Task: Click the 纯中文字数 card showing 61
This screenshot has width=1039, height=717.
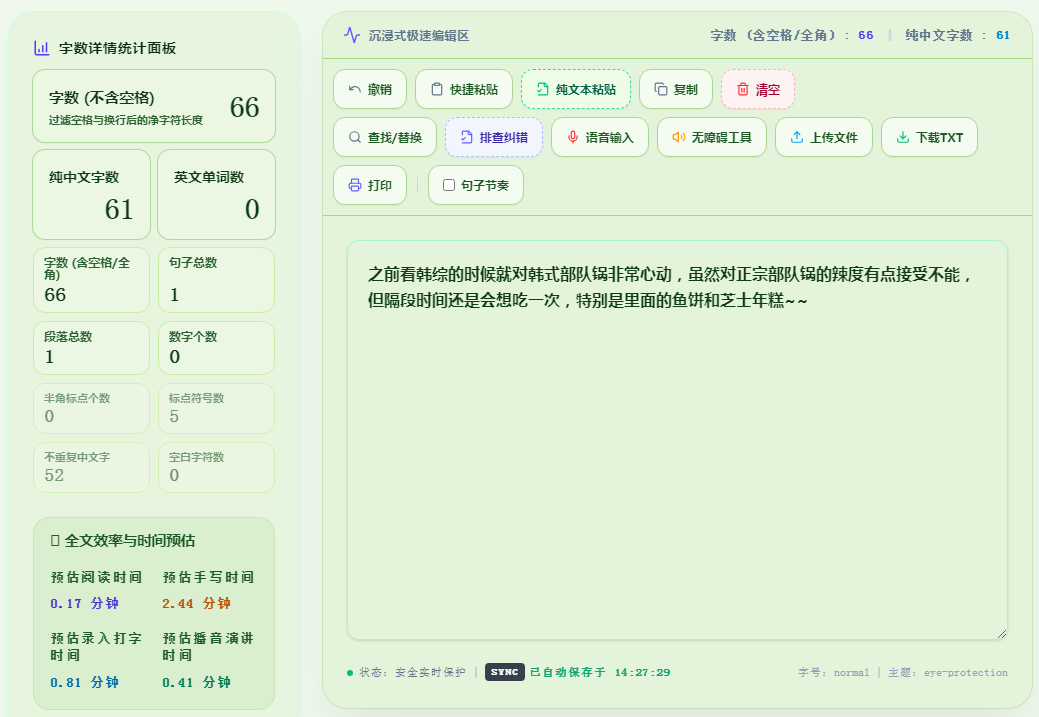Action: point(91,194)
